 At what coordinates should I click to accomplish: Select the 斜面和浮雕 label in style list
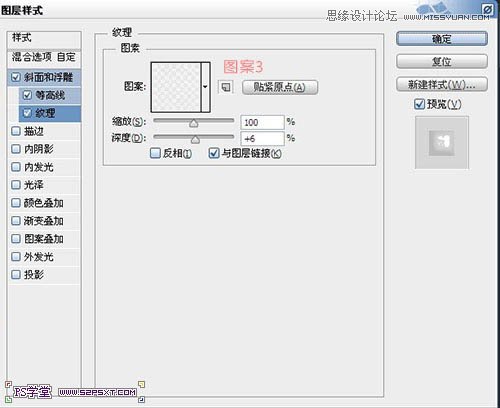point(48,77)
